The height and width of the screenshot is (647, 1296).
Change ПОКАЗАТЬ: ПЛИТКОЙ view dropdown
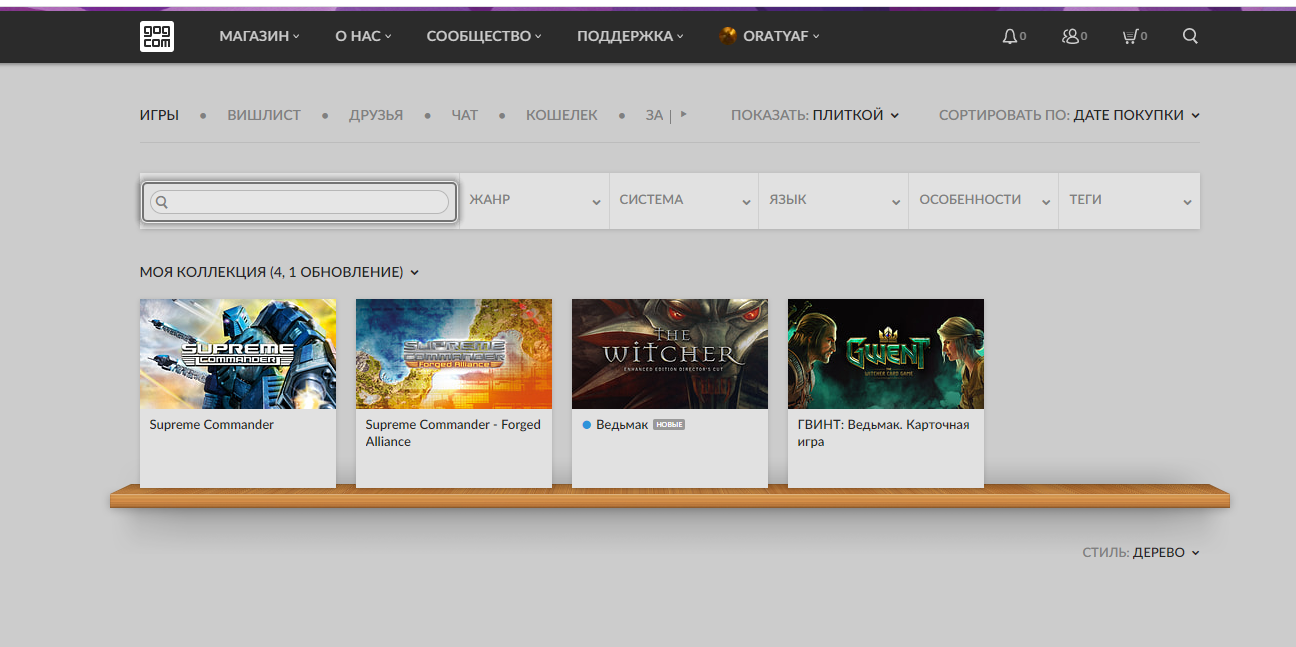(815, 115)
